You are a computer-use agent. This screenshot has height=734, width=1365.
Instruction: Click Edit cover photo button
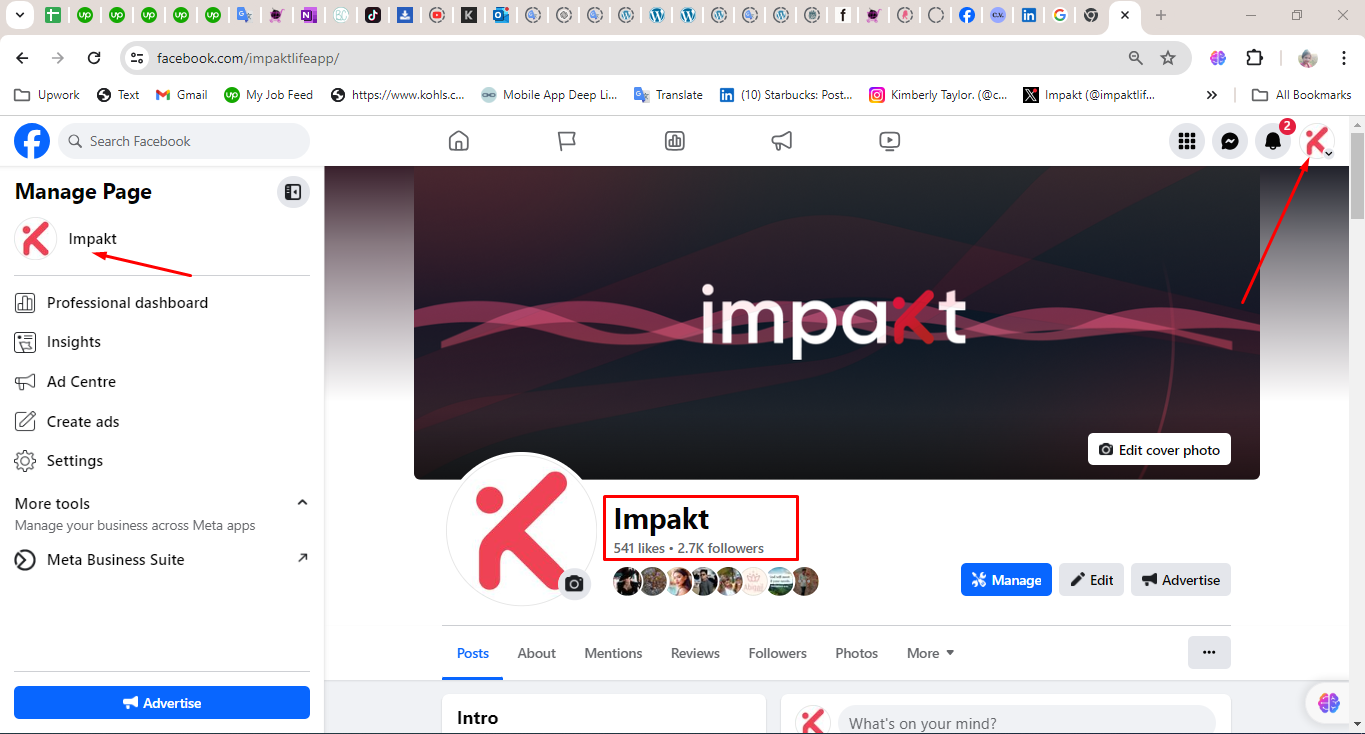tap(1159, 450)
